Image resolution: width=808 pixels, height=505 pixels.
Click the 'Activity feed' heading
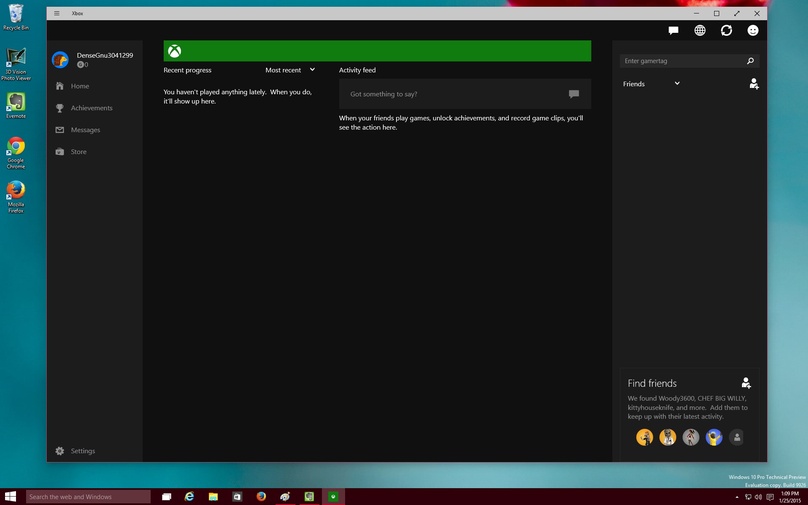tap(357, 70)
